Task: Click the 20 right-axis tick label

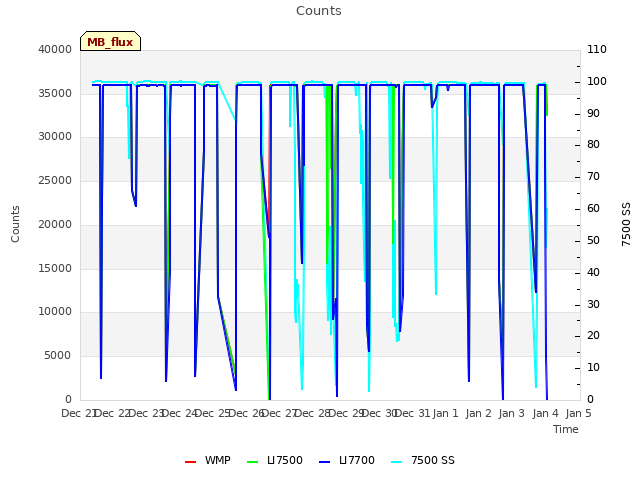Action: (593, 336)
